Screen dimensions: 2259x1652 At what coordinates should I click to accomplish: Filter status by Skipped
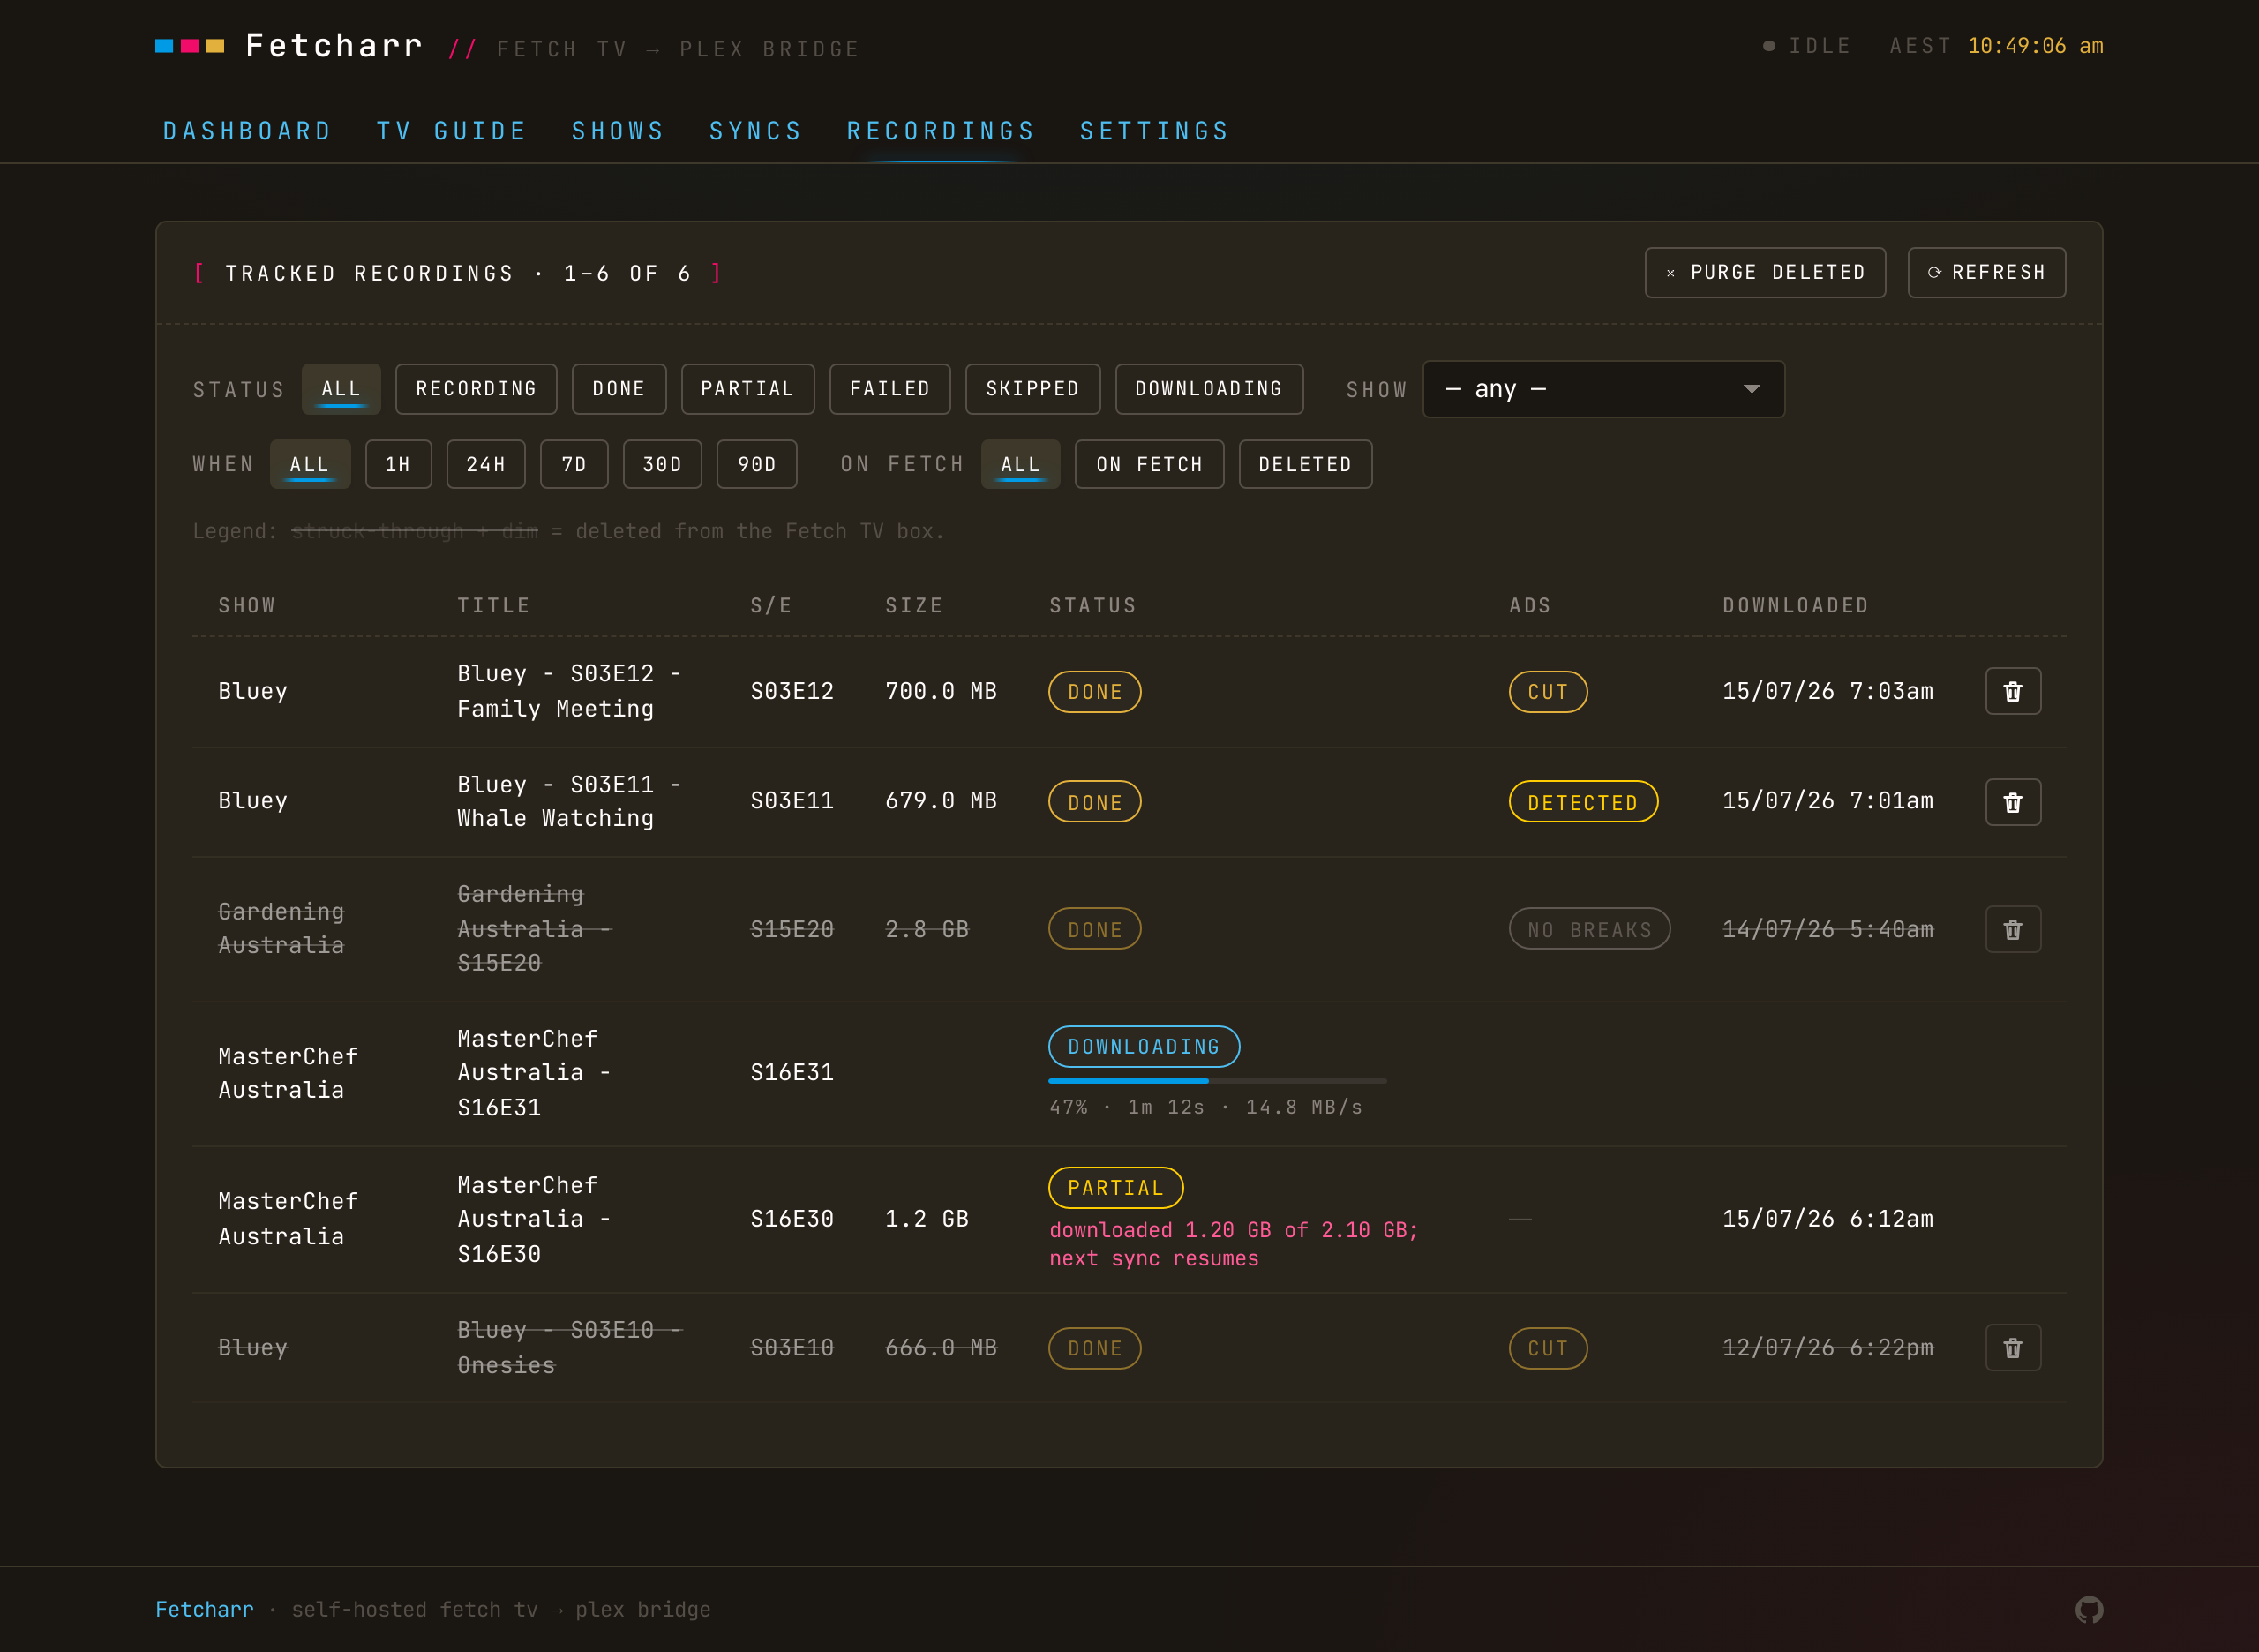point(1032,389)
